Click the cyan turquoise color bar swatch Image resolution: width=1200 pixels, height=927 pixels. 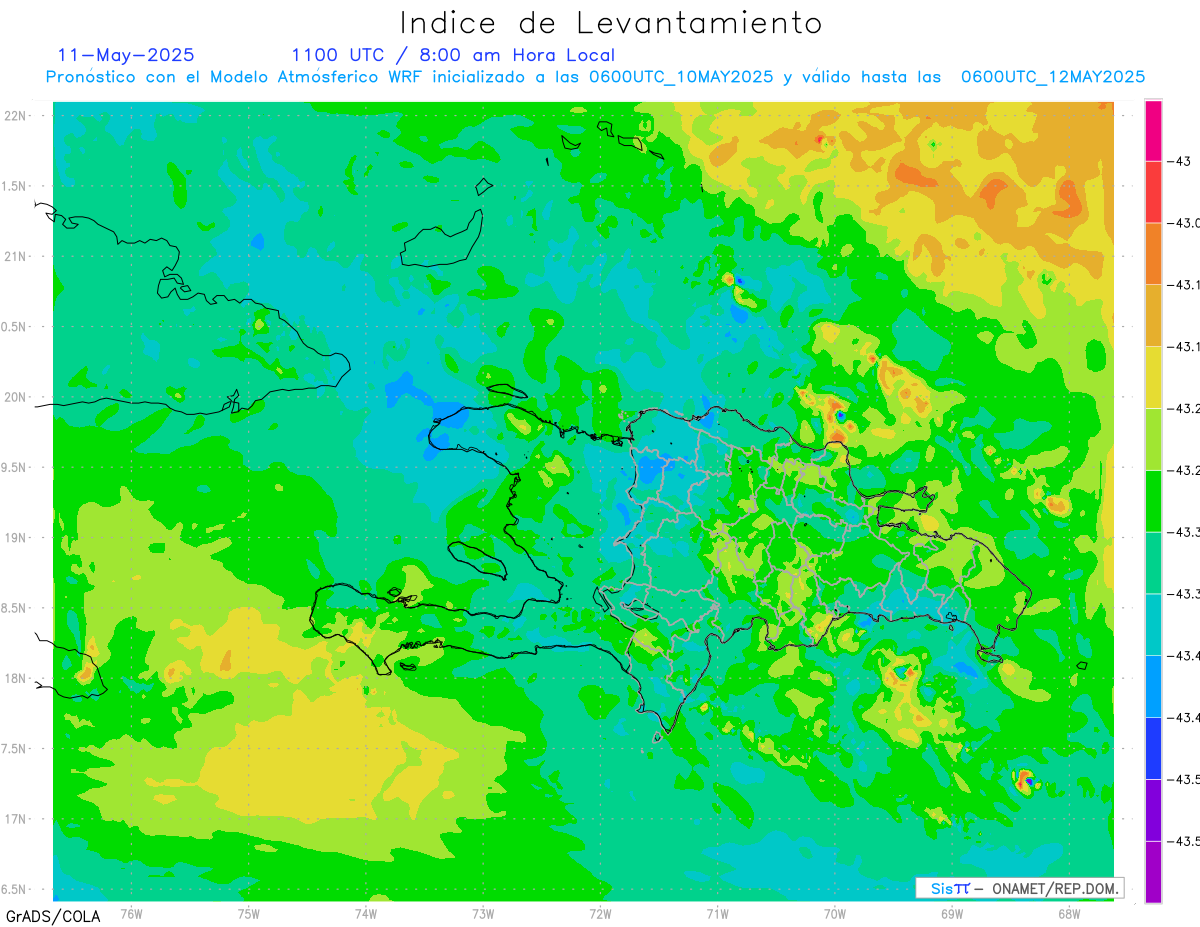(x=1153, y=625)
